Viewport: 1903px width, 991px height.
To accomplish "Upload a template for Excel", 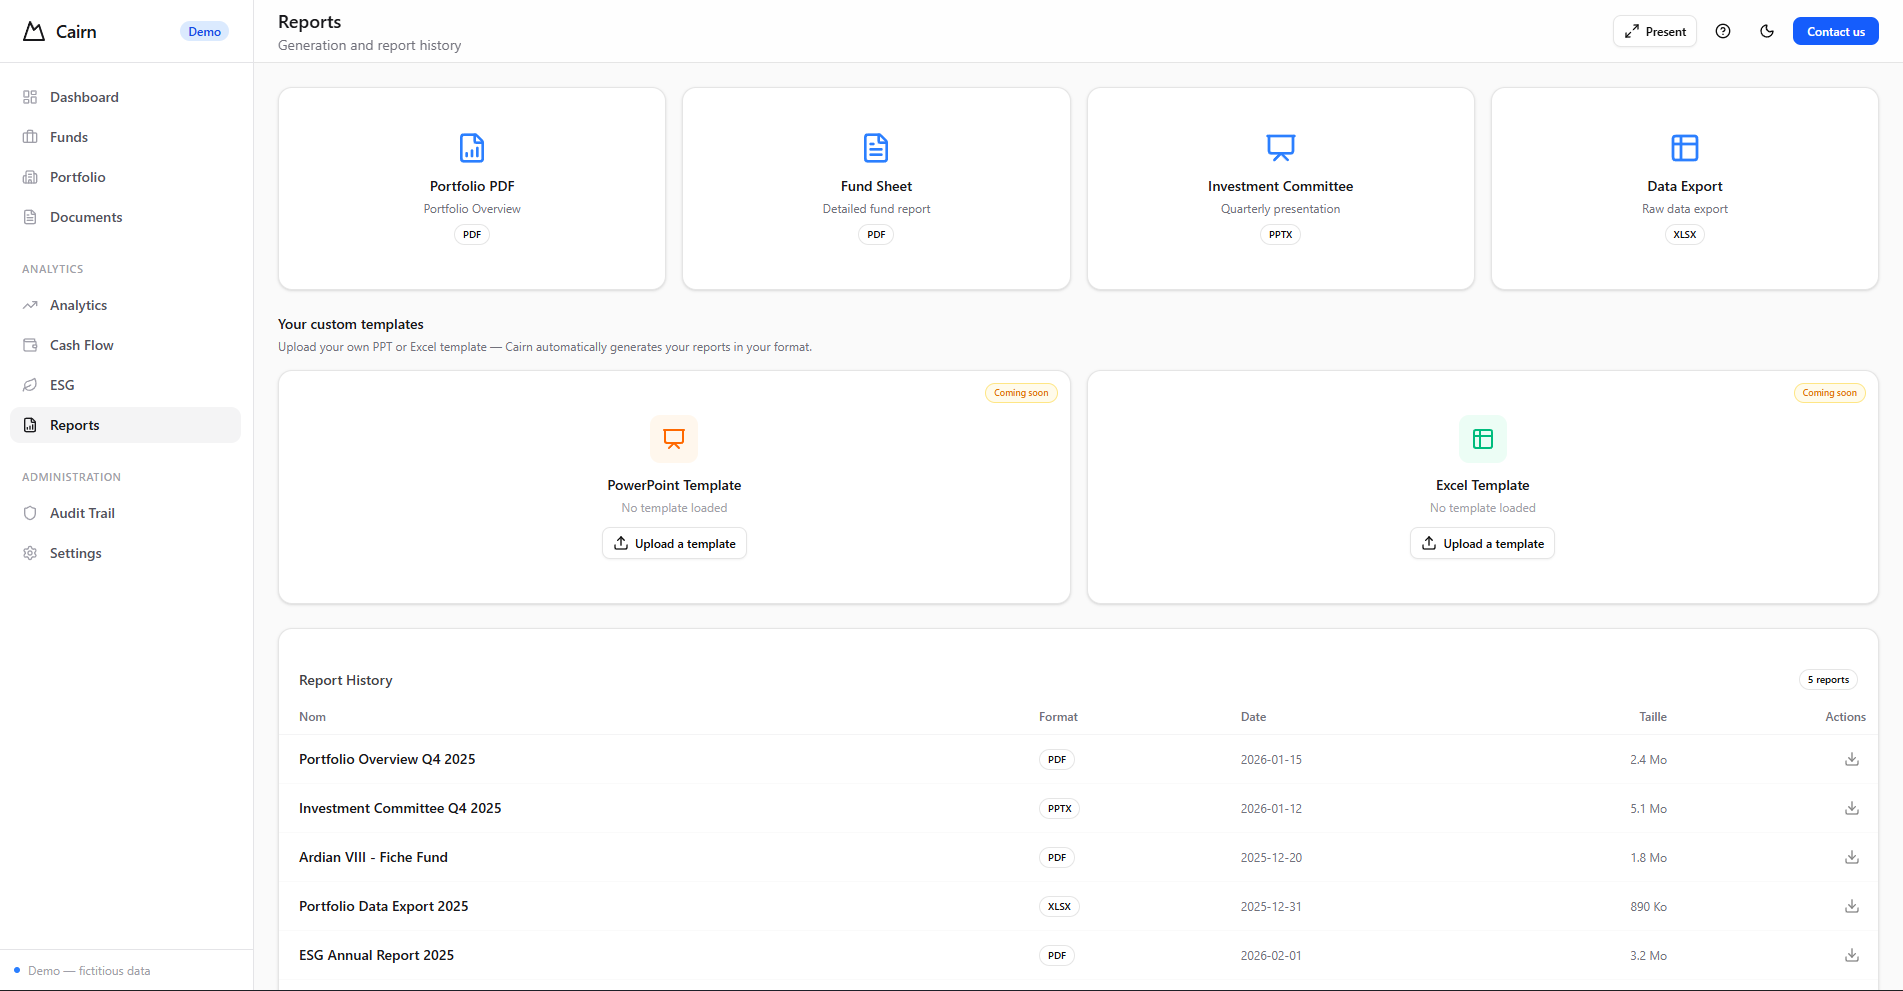I will coord(1482,544).
